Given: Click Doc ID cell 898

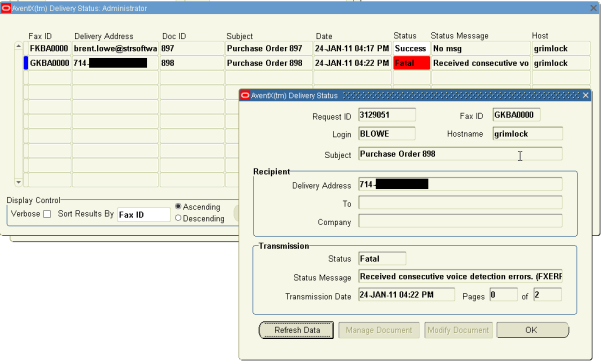Looking at the screenshot, I should pos(192,63).
